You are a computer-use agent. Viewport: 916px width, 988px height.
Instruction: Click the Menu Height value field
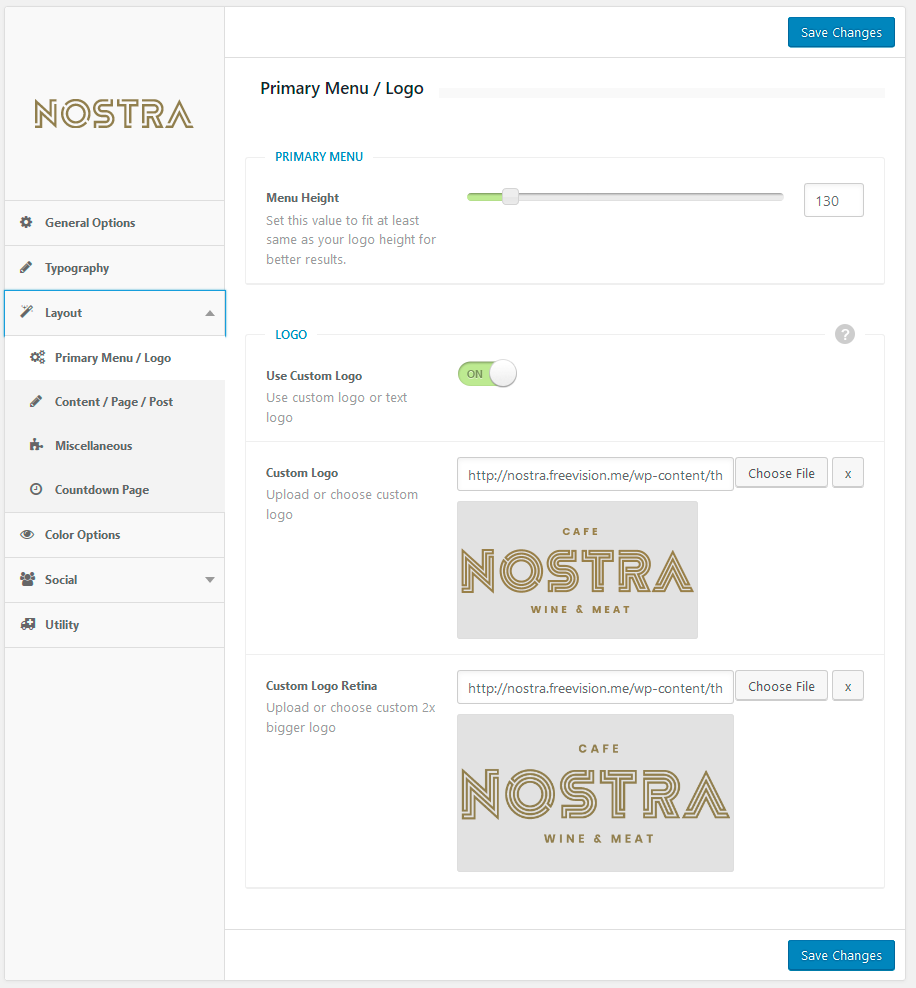click(833, 200)
